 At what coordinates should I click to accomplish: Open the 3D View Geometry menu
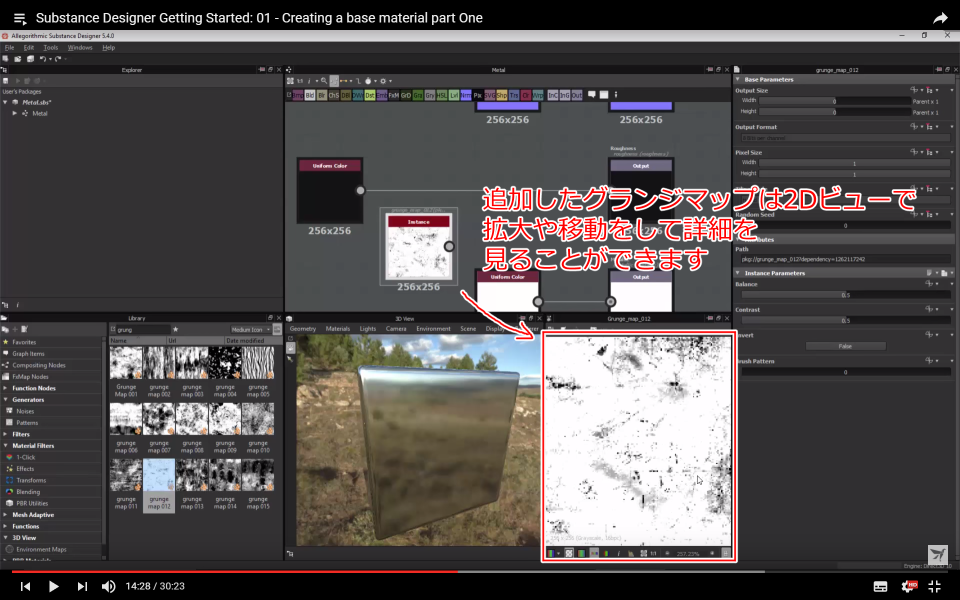(x=302, y=329)
